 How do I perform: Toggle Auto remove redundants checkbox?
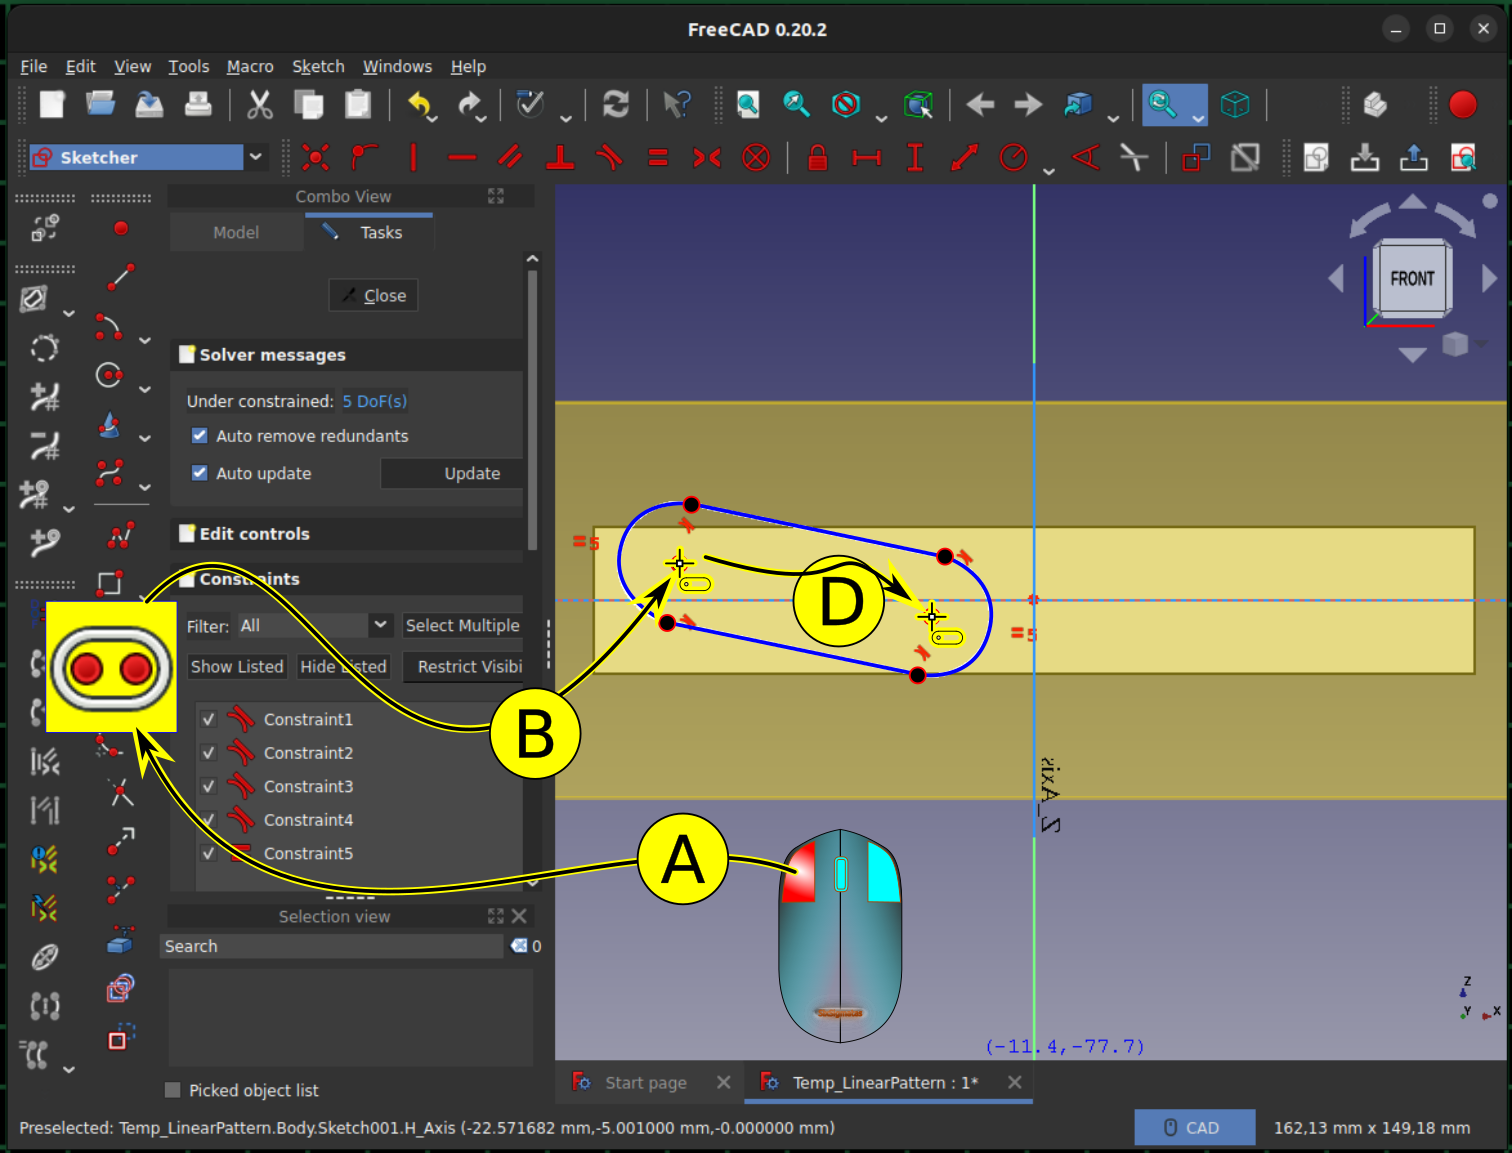point(200,435)
